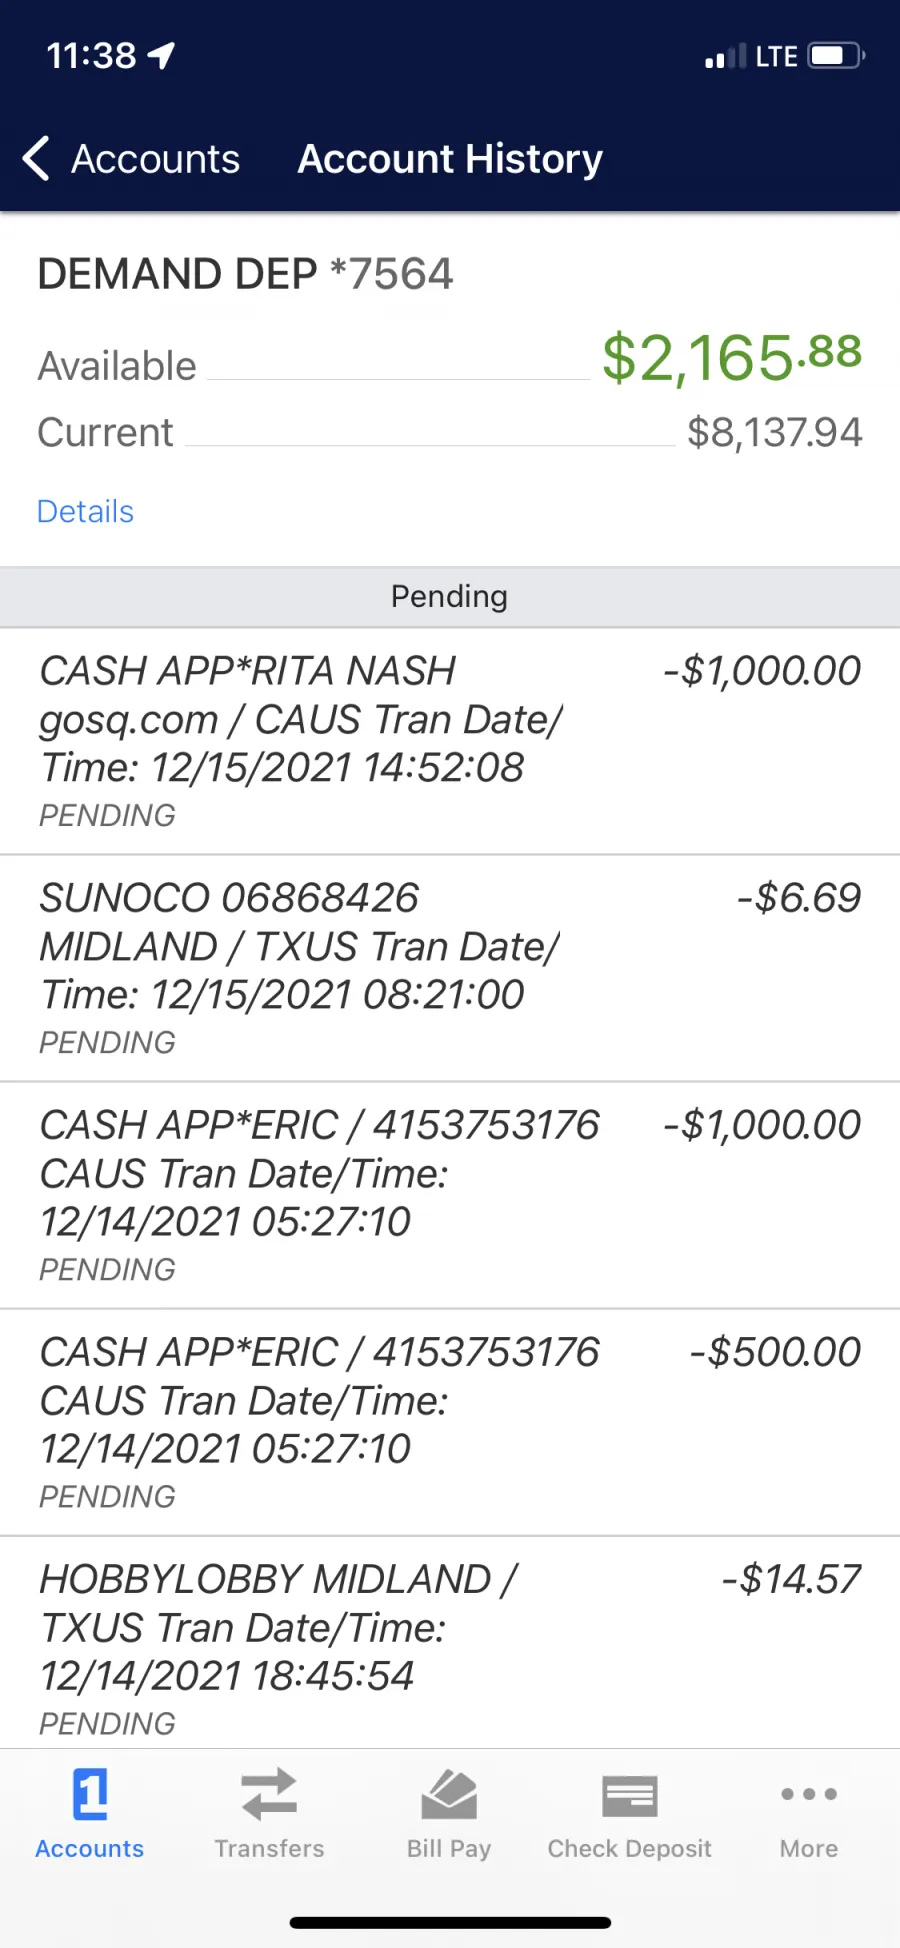Open the Check Deposit icon

(x=630, y=1796)
